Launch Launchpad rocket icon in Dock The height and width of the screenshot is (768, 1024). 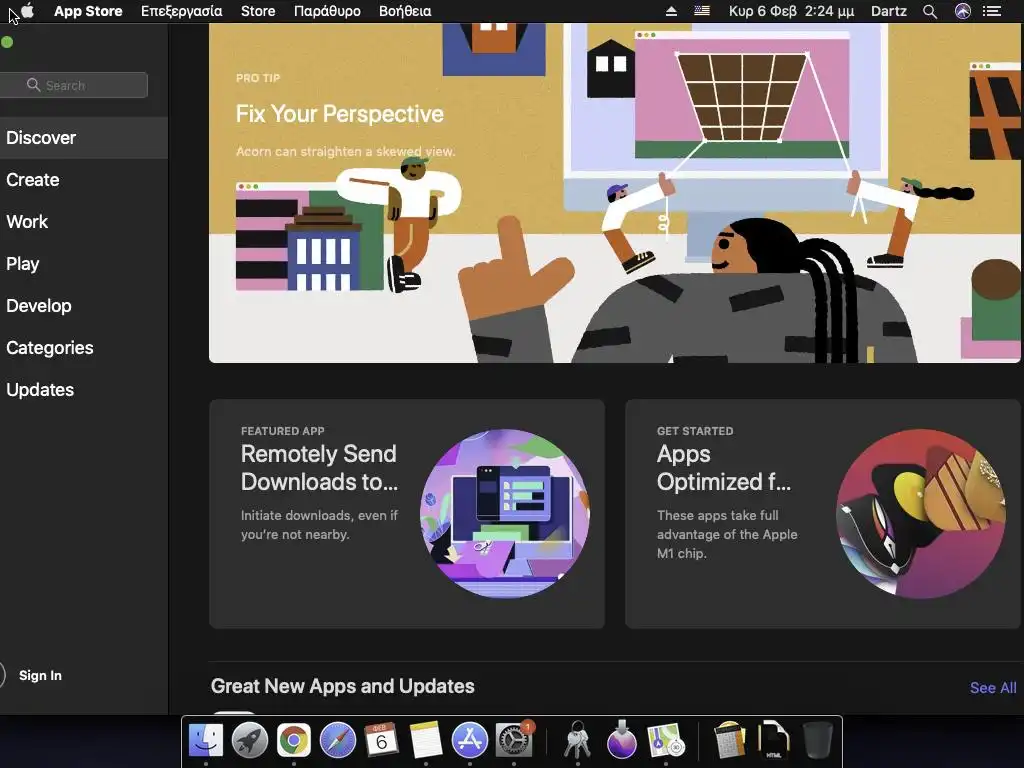[x=249, y=740]
